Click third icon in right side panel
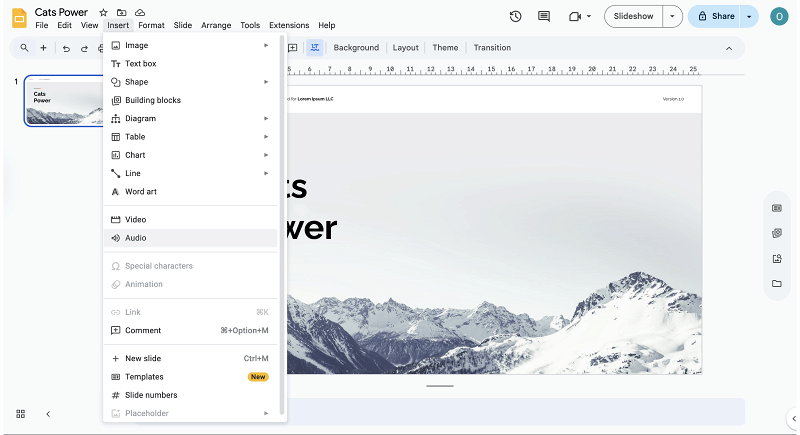Screen dimensions: 800x435 click(x=777, y=259)
